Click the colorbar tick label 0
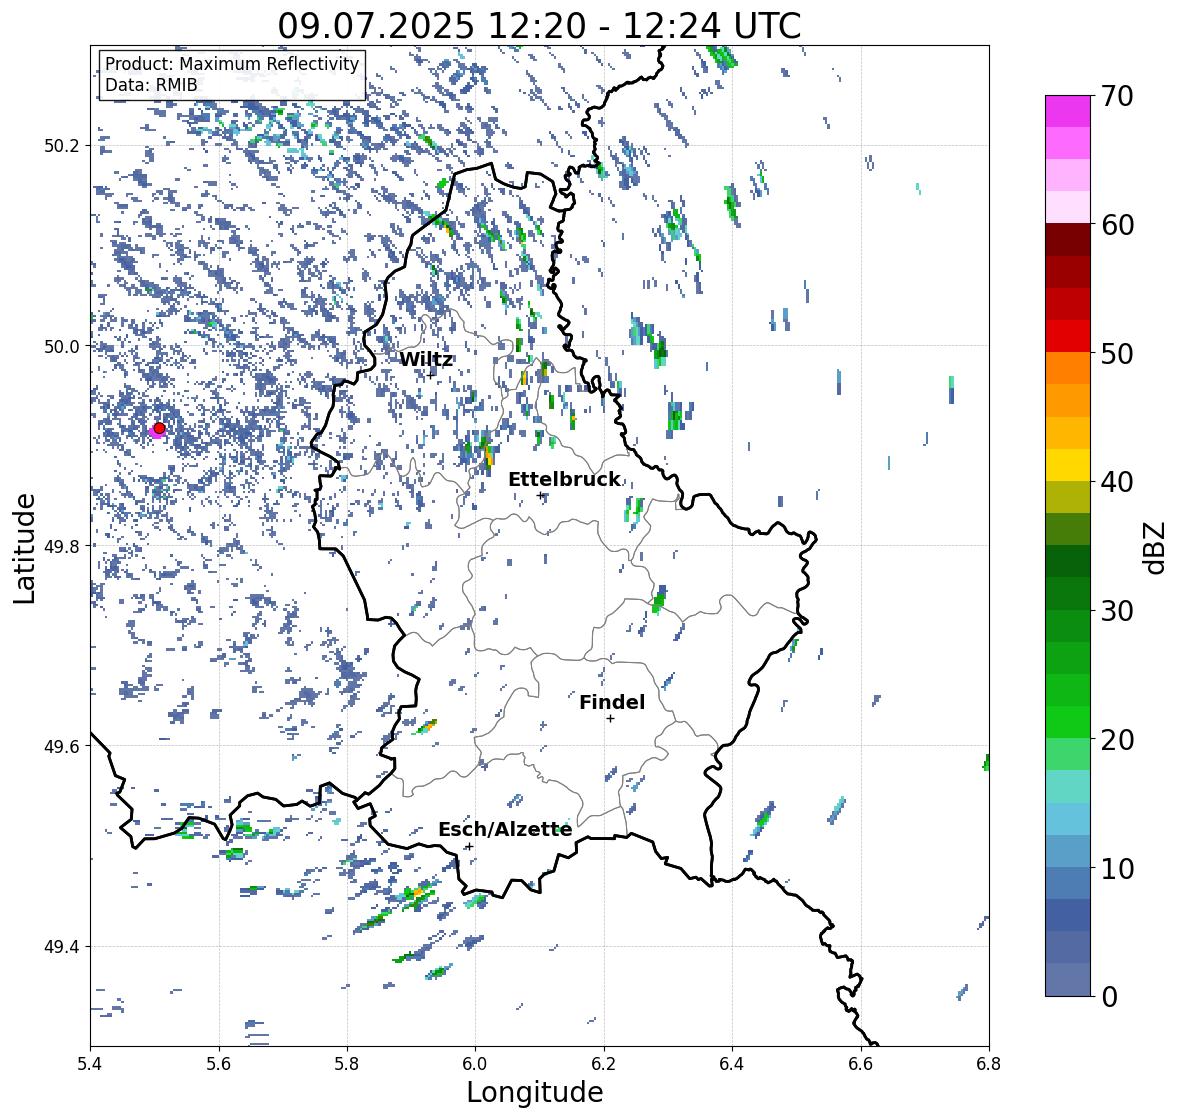This screenshot has height=1117, width=1179. [1109, 997]
